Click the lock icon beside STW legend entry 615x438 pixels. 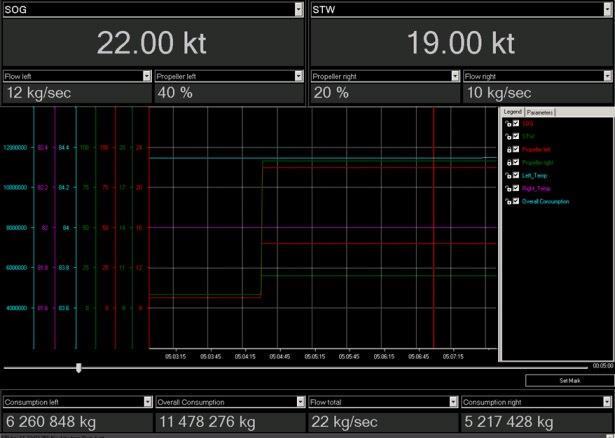tap(509, 137)
